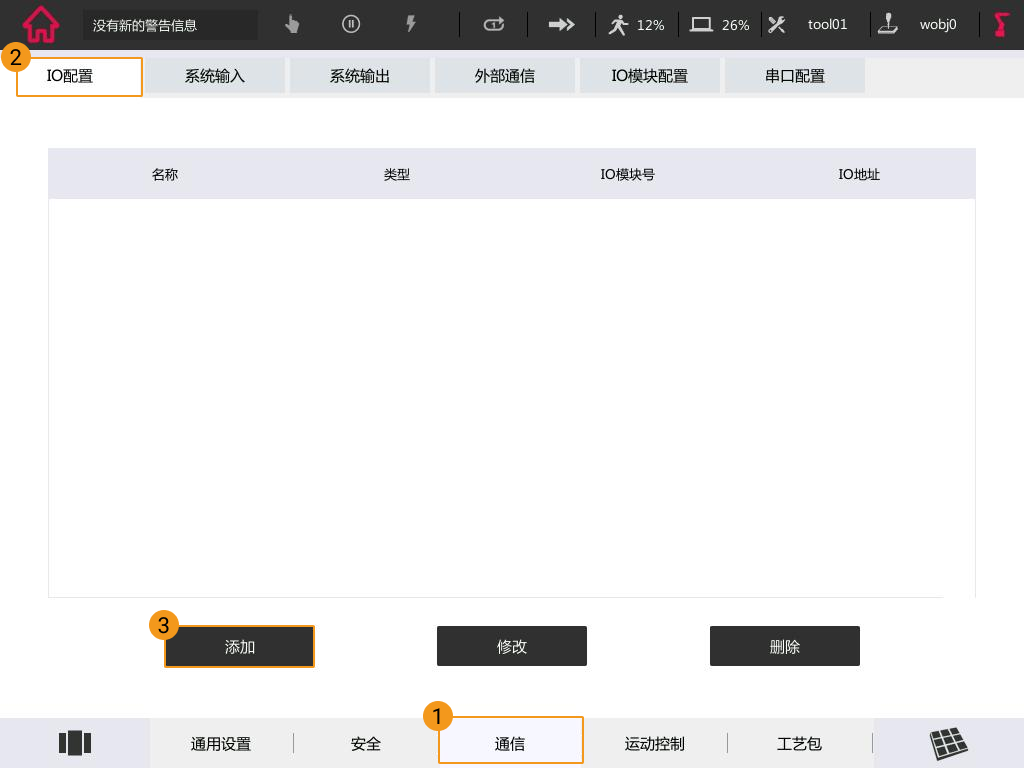
Task: Open the bottom-left panel layout icon
Action: click(x=75, y=743)
